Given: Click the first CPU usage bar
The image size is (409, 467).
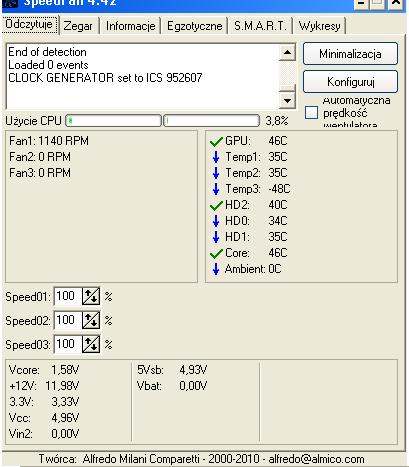Looking at the screenshot, I should (113, 121).
